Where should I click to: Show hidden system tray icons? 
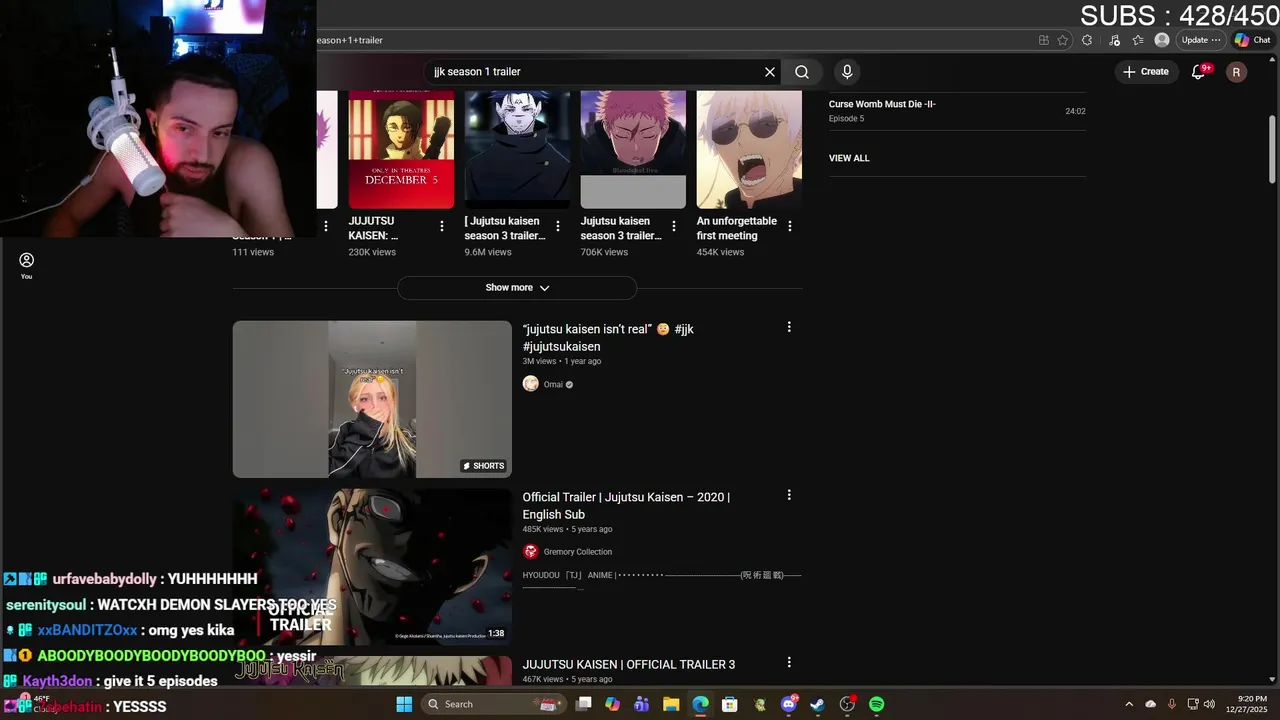pyautogui.click(x=1129, y=704)
